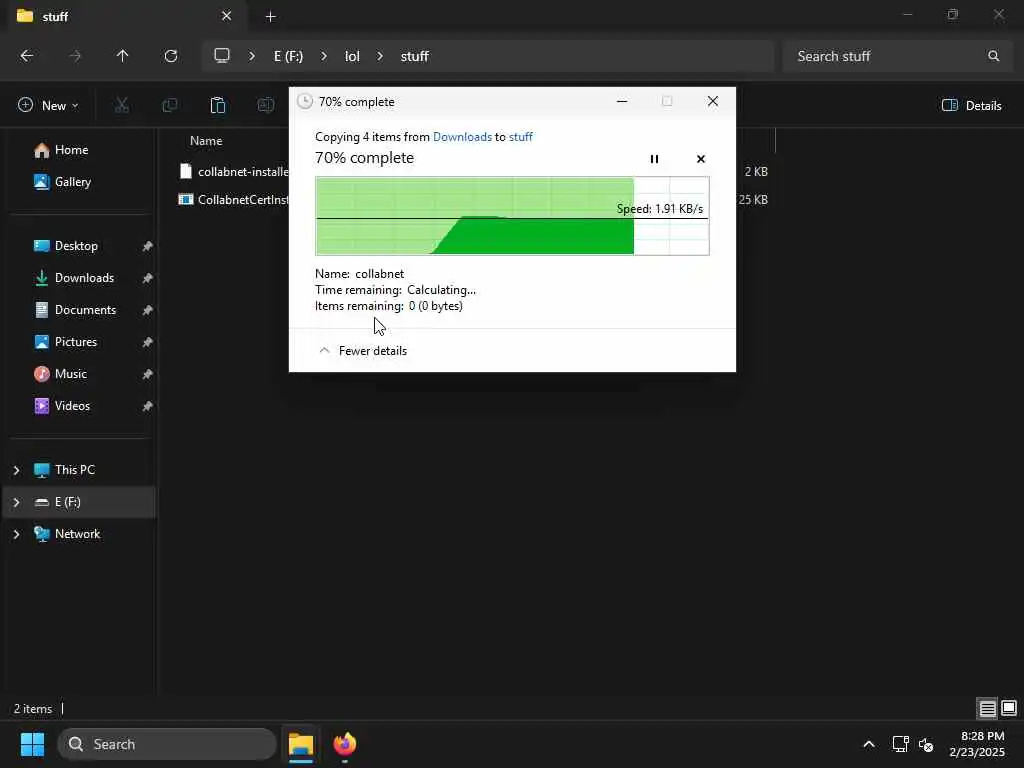Switch to large thumbnails view in the status bar

tap(1009, 709)
